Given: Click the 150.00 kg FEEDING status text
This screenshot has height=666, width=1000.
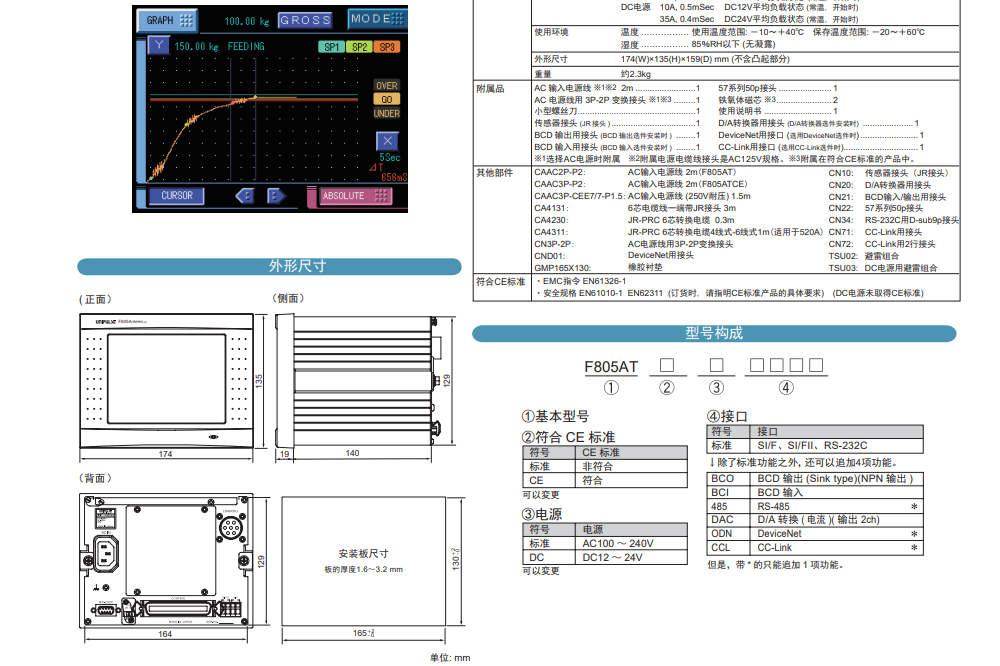Looking at the screenshot, I should click(219, 47).
